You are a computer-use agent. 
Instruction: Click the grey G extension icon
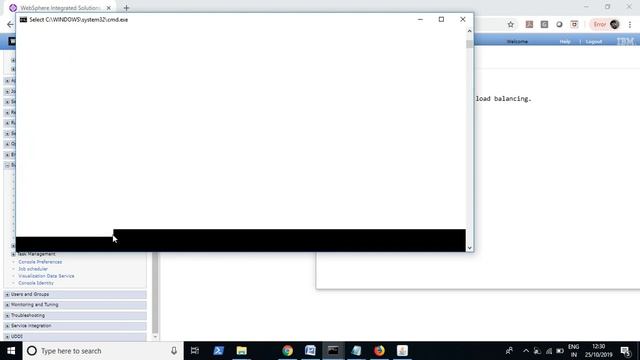[x=544, y=24]
